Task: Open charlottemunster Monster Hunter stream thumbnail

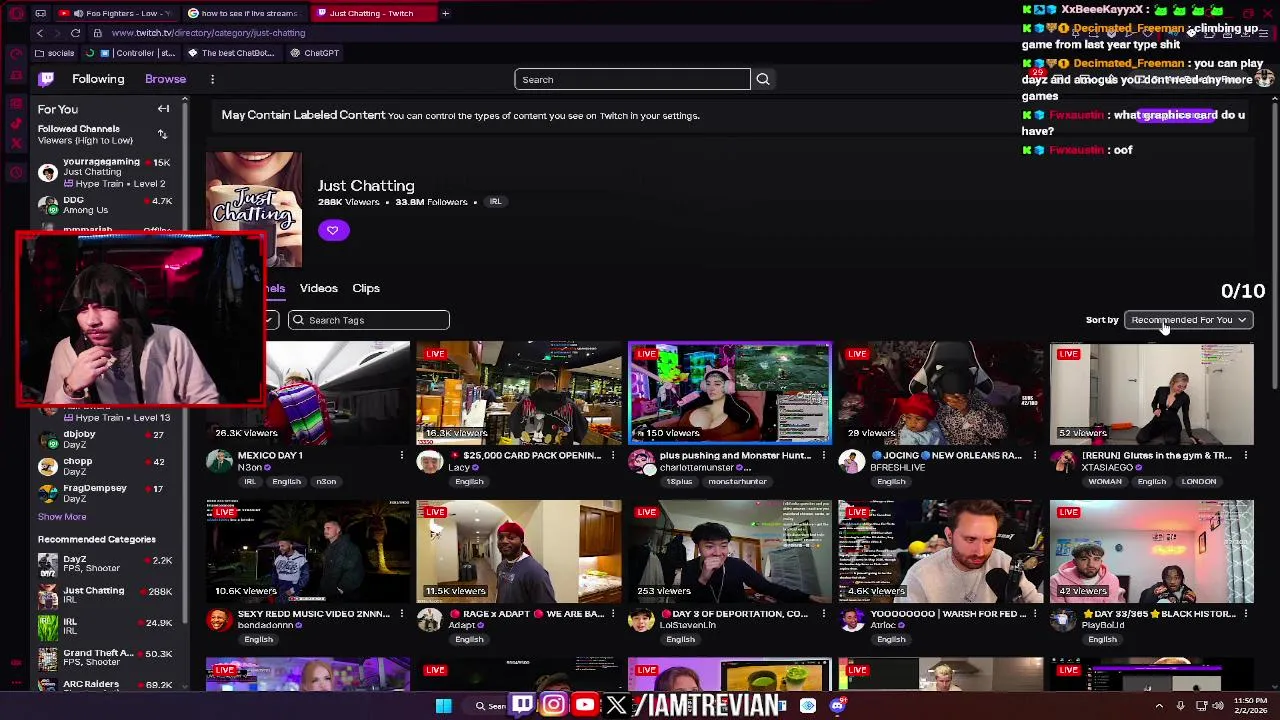Action: coord(729,393)
